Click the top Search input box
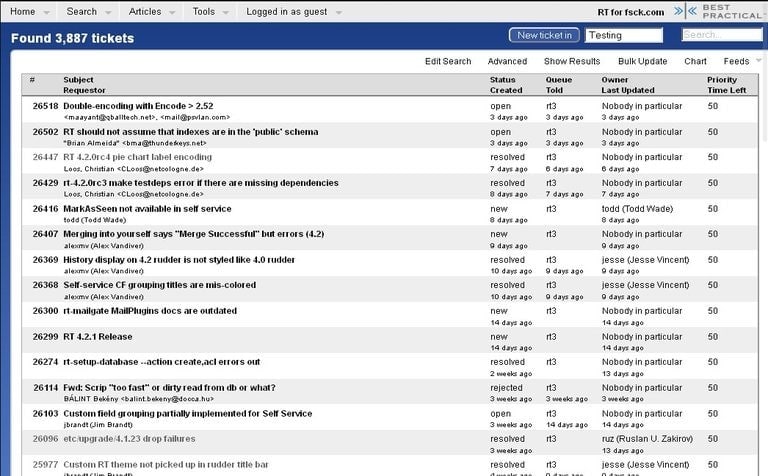The height and width of the screenshot is (476, 768). point(722,35)
